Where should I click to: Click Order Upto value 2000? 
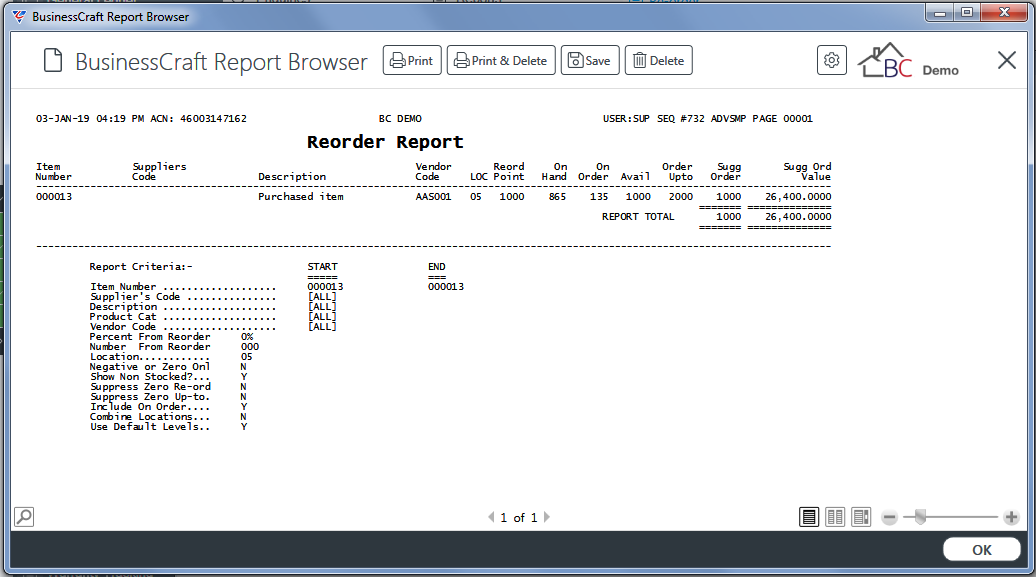(x=681, y=197)
